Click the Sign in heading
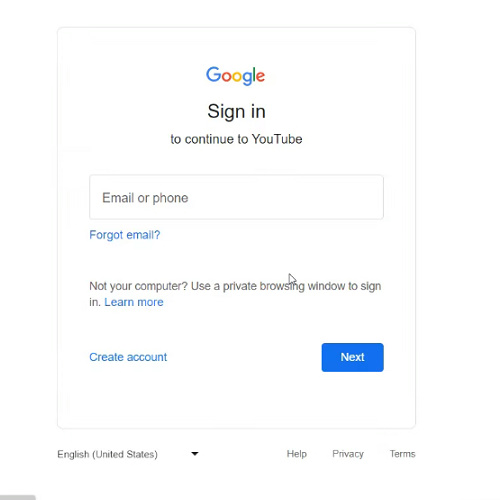The image size is (500, 500). click(x=236, y=111)
